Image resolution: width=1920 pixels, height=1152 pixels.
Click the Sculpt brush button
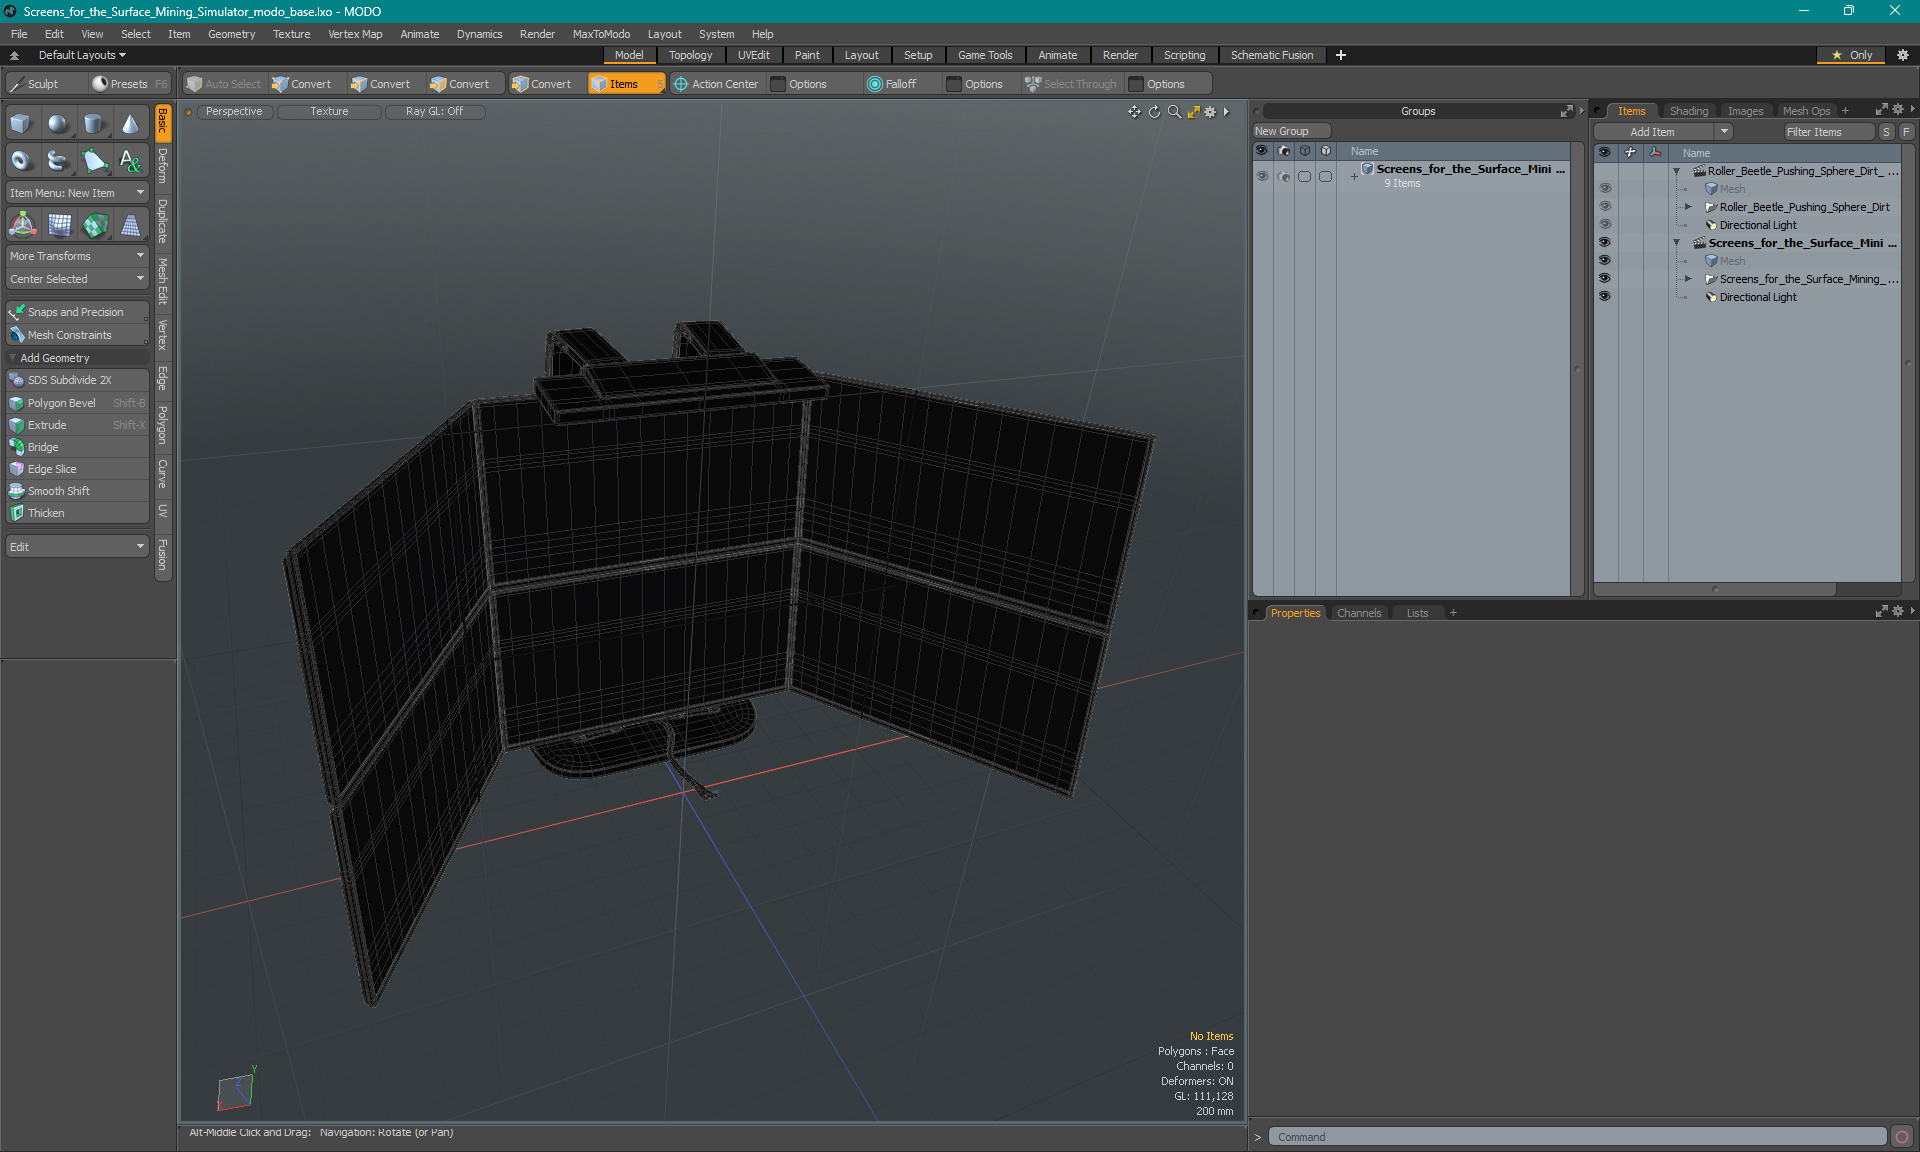[x=45, y=84]
